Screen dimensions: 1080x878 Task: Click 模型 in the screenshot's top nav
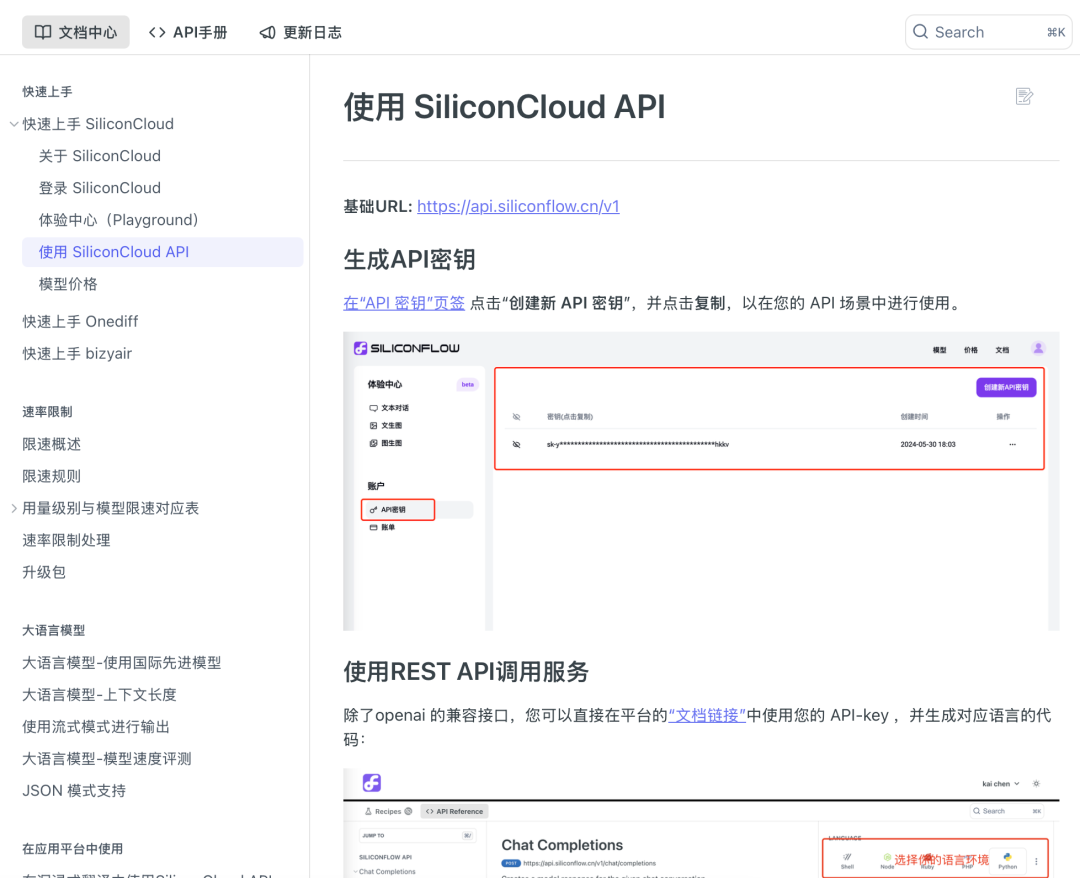pyautogui.click(x=939, y=350)
